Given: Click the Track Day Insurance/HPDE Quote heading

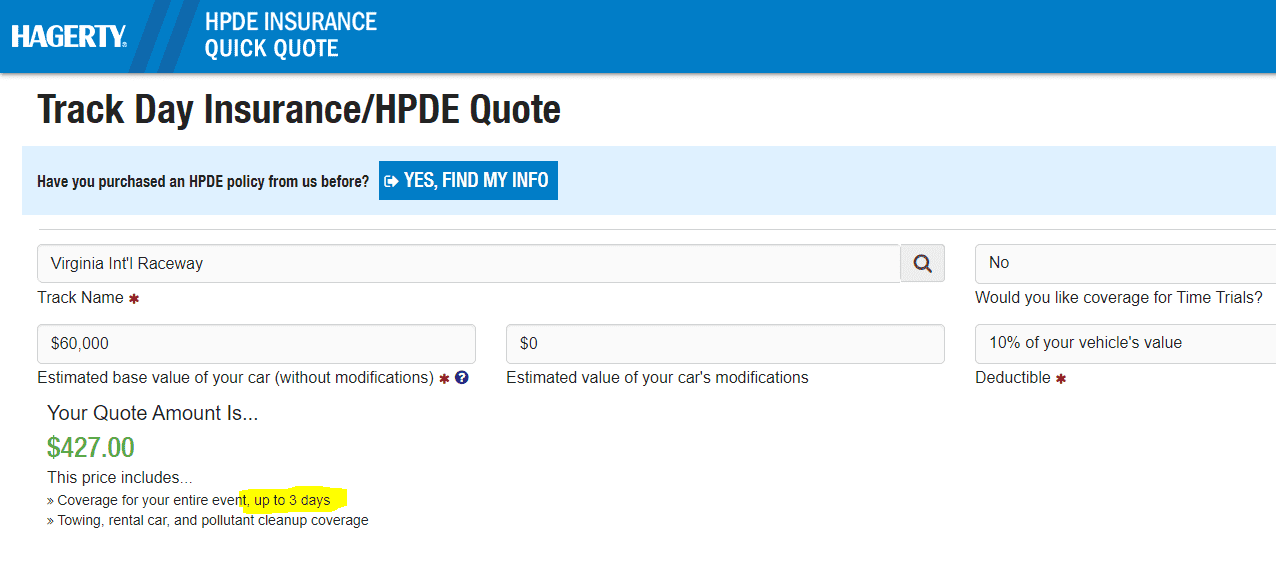Looking at the screenshot, I should pos(299,110).
